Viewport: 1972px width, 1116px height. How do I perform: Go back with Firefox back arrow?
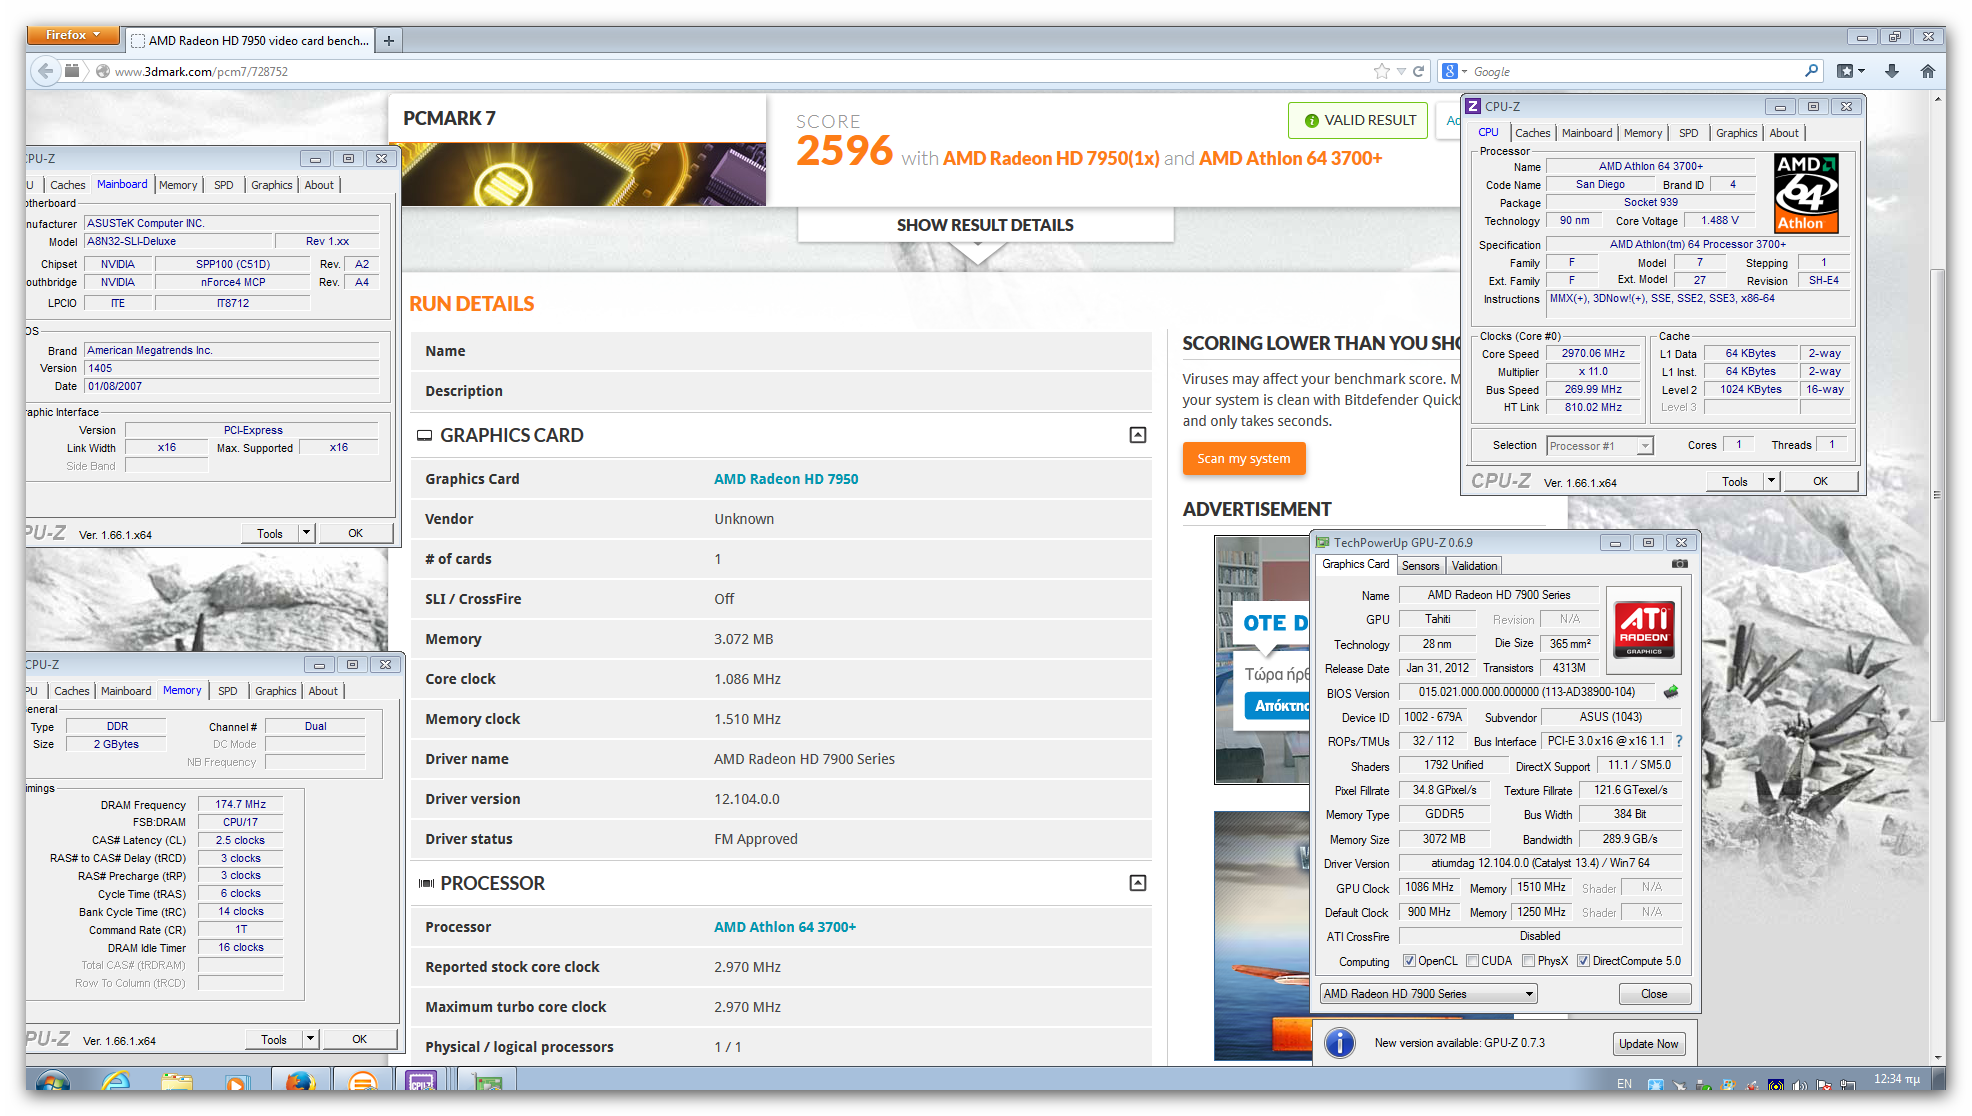45,71
